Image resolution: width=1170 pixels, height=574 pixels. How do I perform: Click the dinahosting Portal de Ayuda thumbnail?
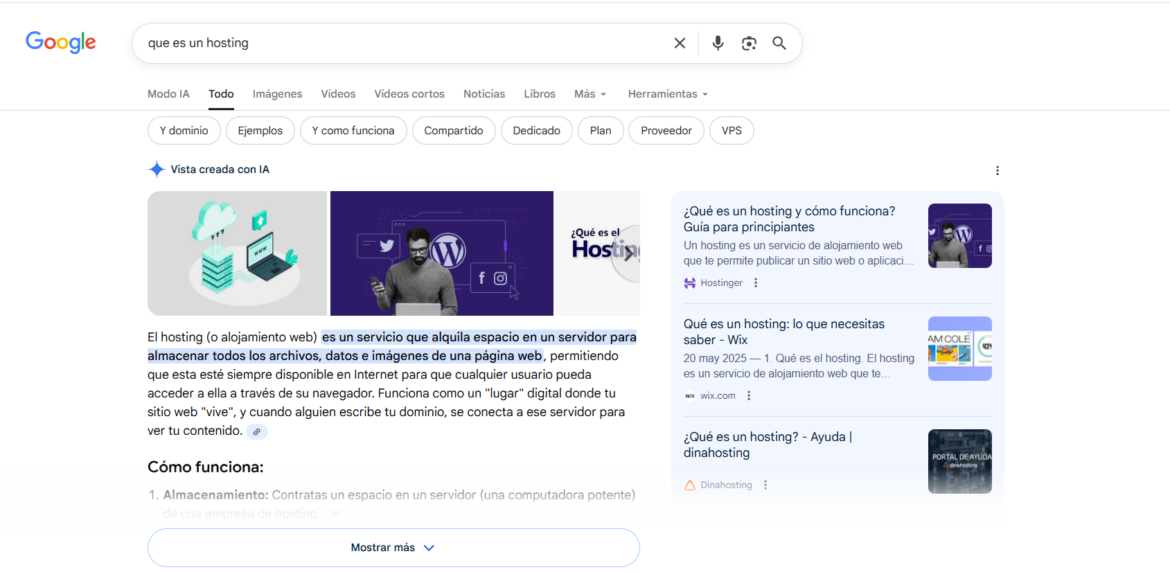(960, 461)
